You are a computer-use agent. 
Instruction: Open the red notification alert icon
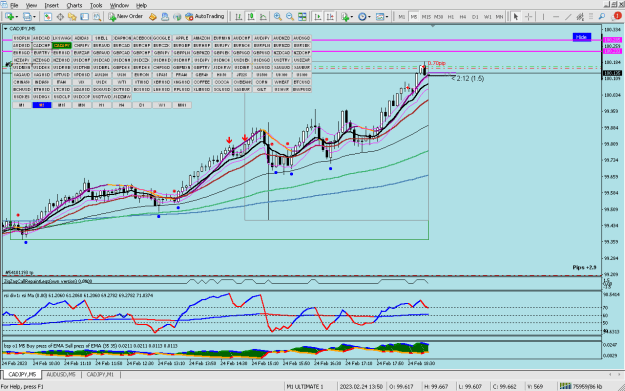[x=617, y=17]
